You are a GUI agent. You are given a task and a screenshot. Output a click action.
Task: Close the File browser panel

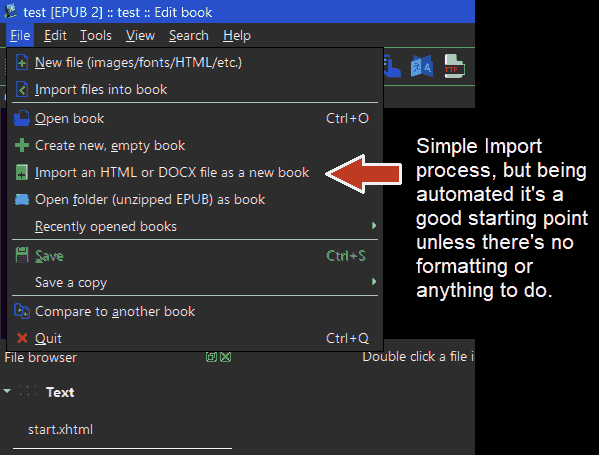226,357
